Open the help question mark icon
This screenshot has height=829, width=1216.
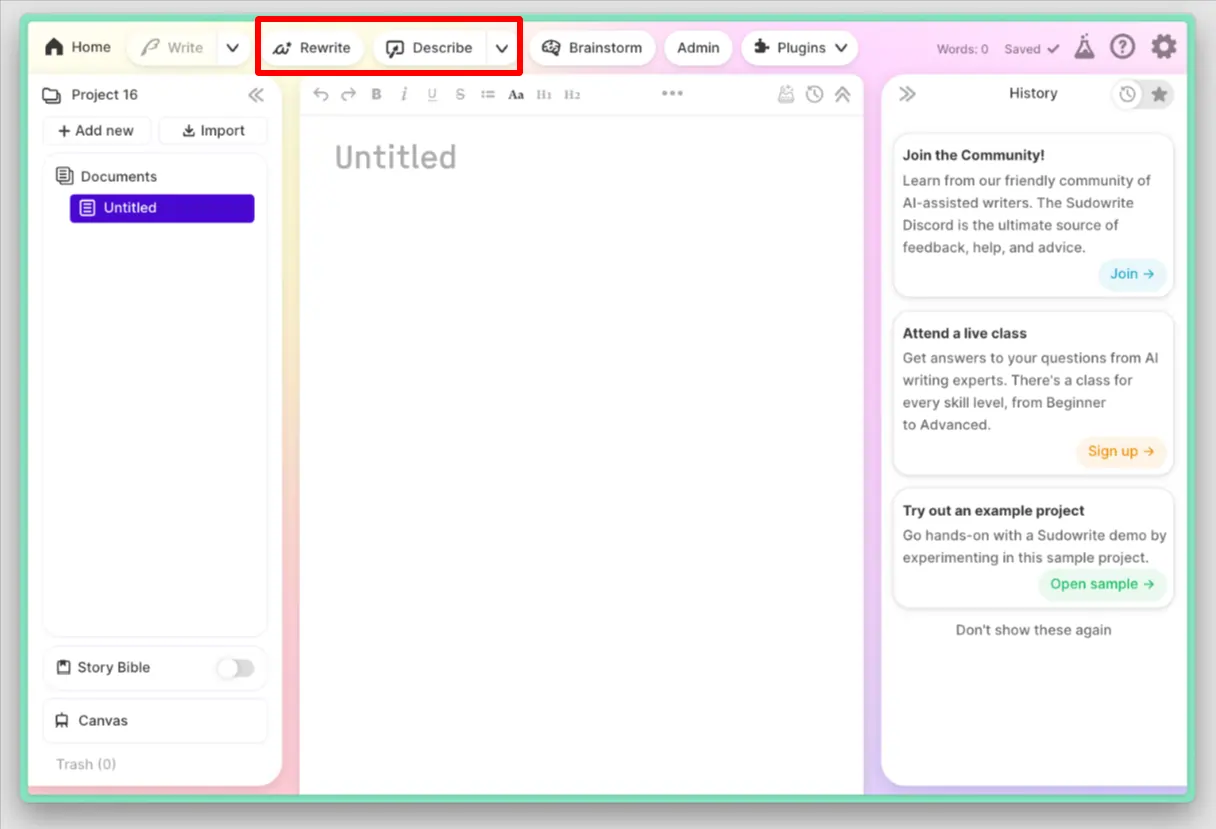coord(1122,46)
